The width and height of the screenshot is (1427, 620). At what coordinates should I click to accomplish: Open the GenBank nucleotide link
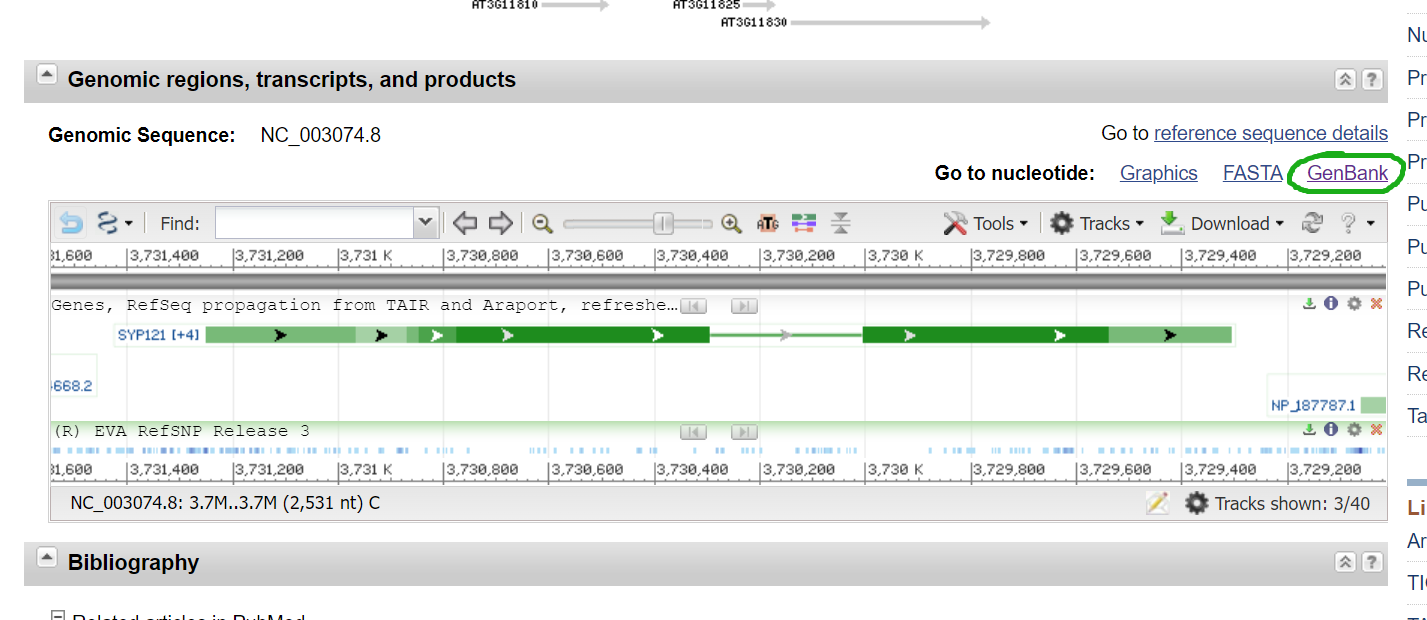click(x=1347, y=173)
